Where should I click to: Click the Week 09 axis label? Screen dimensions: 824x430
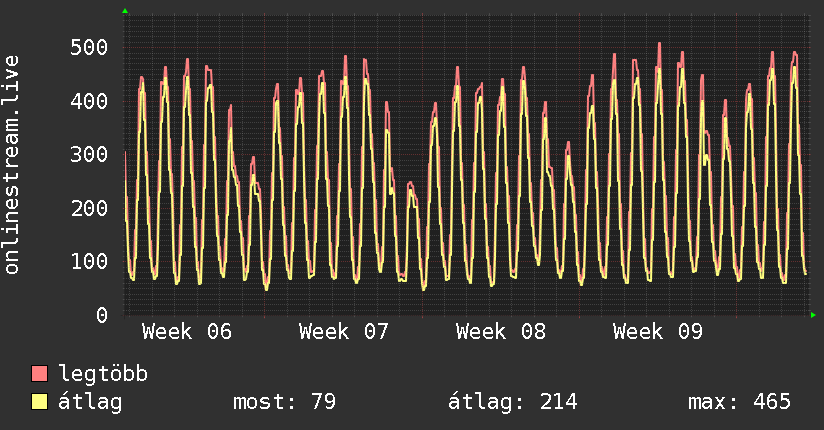tap(657, 332)
